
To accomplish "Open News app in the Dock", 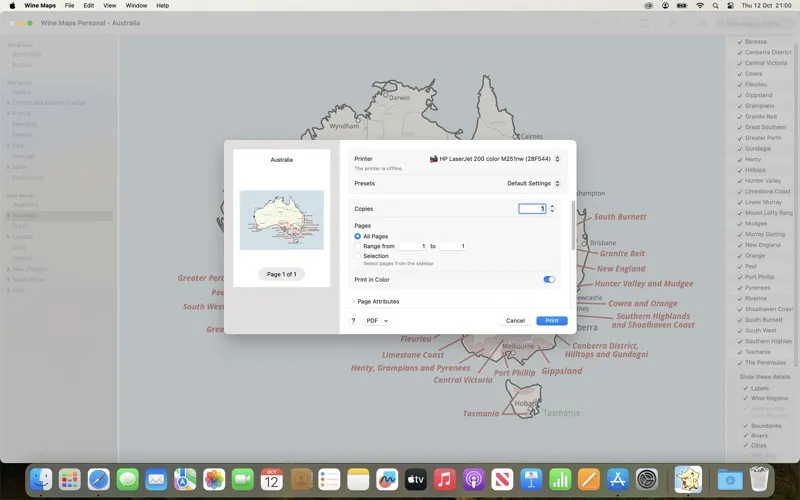I will coord(502,480).
